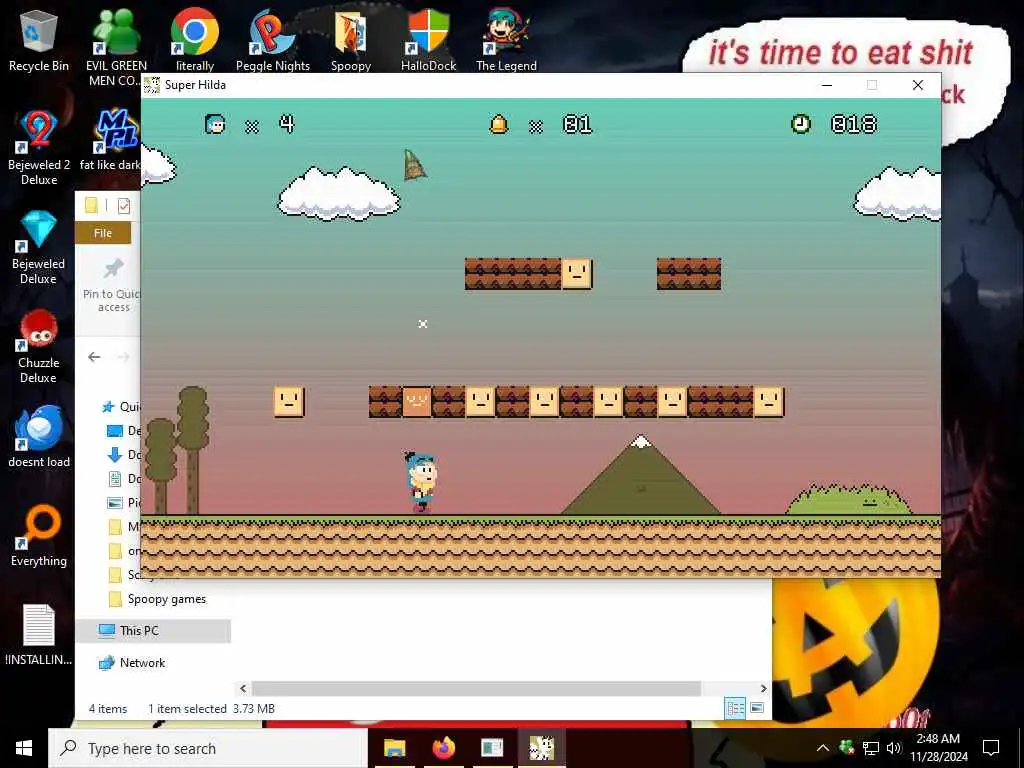
Task: Switch to the Super Hilda taskbar button
Action: [x=541, y=748]
